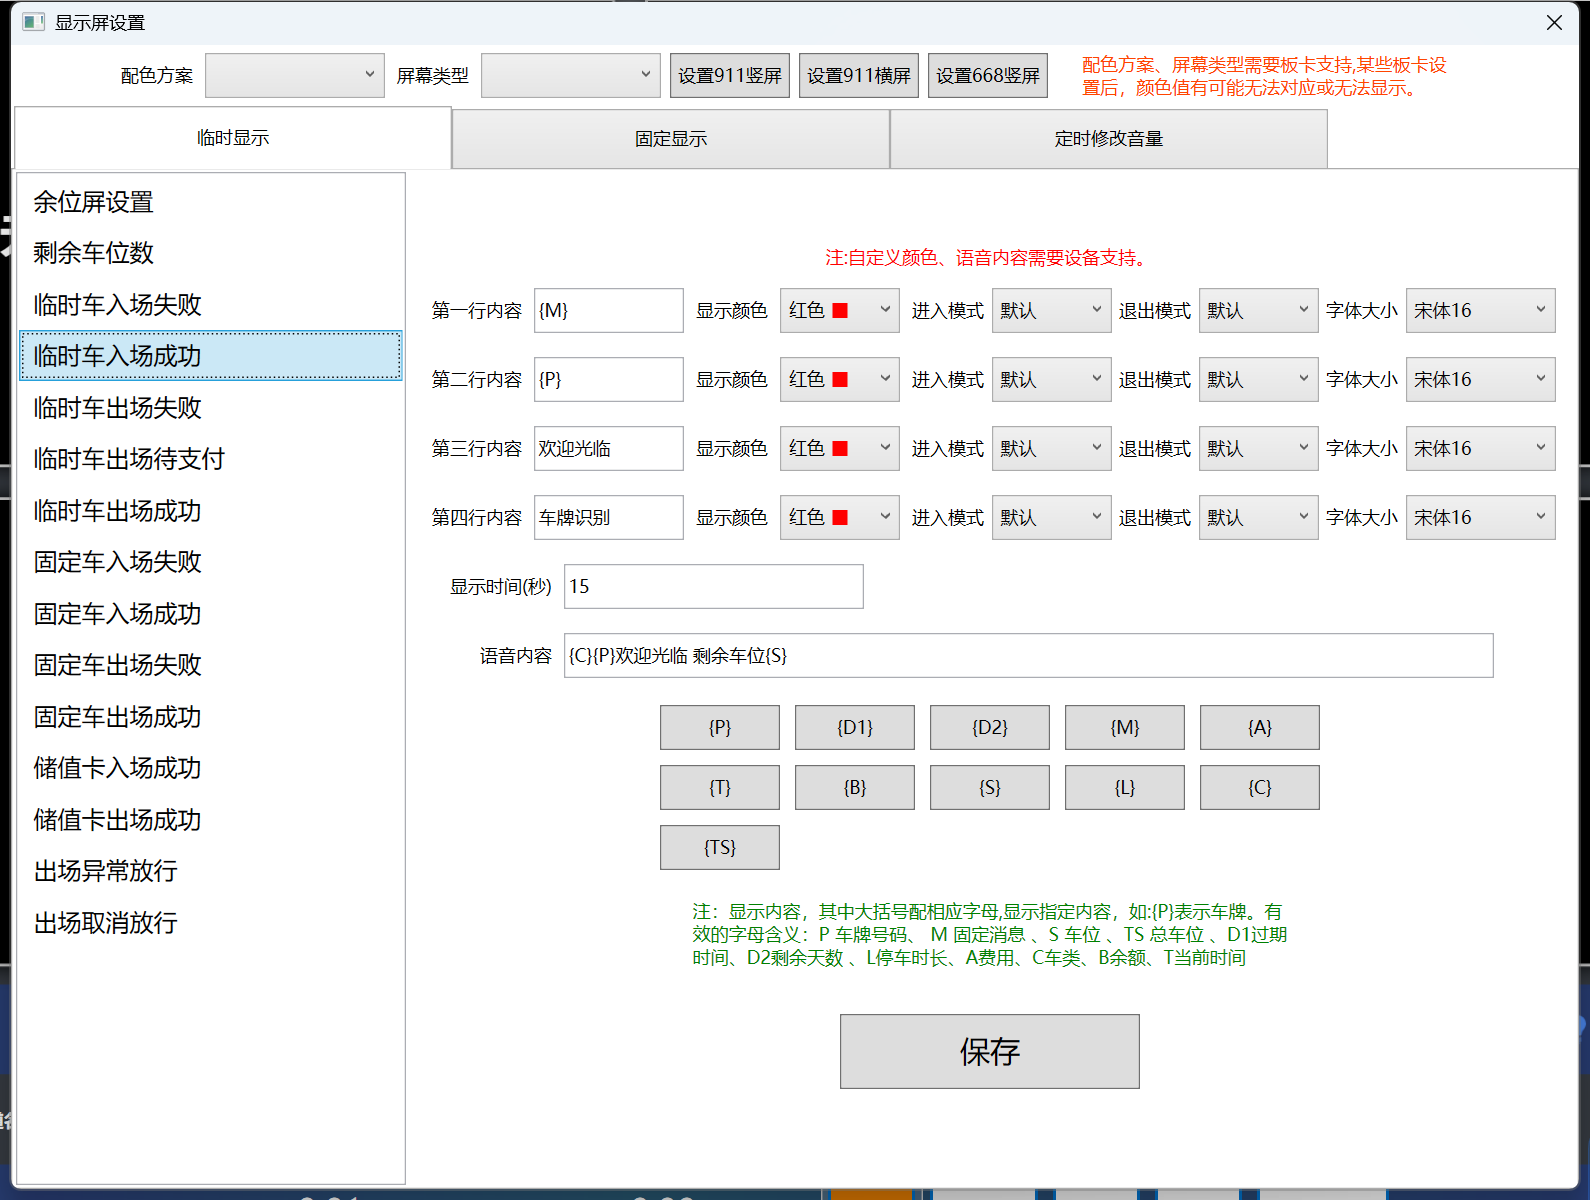1590x1200 pixels.
Task: Click the 第一行内容 text field
Action: tap(608, 310)
